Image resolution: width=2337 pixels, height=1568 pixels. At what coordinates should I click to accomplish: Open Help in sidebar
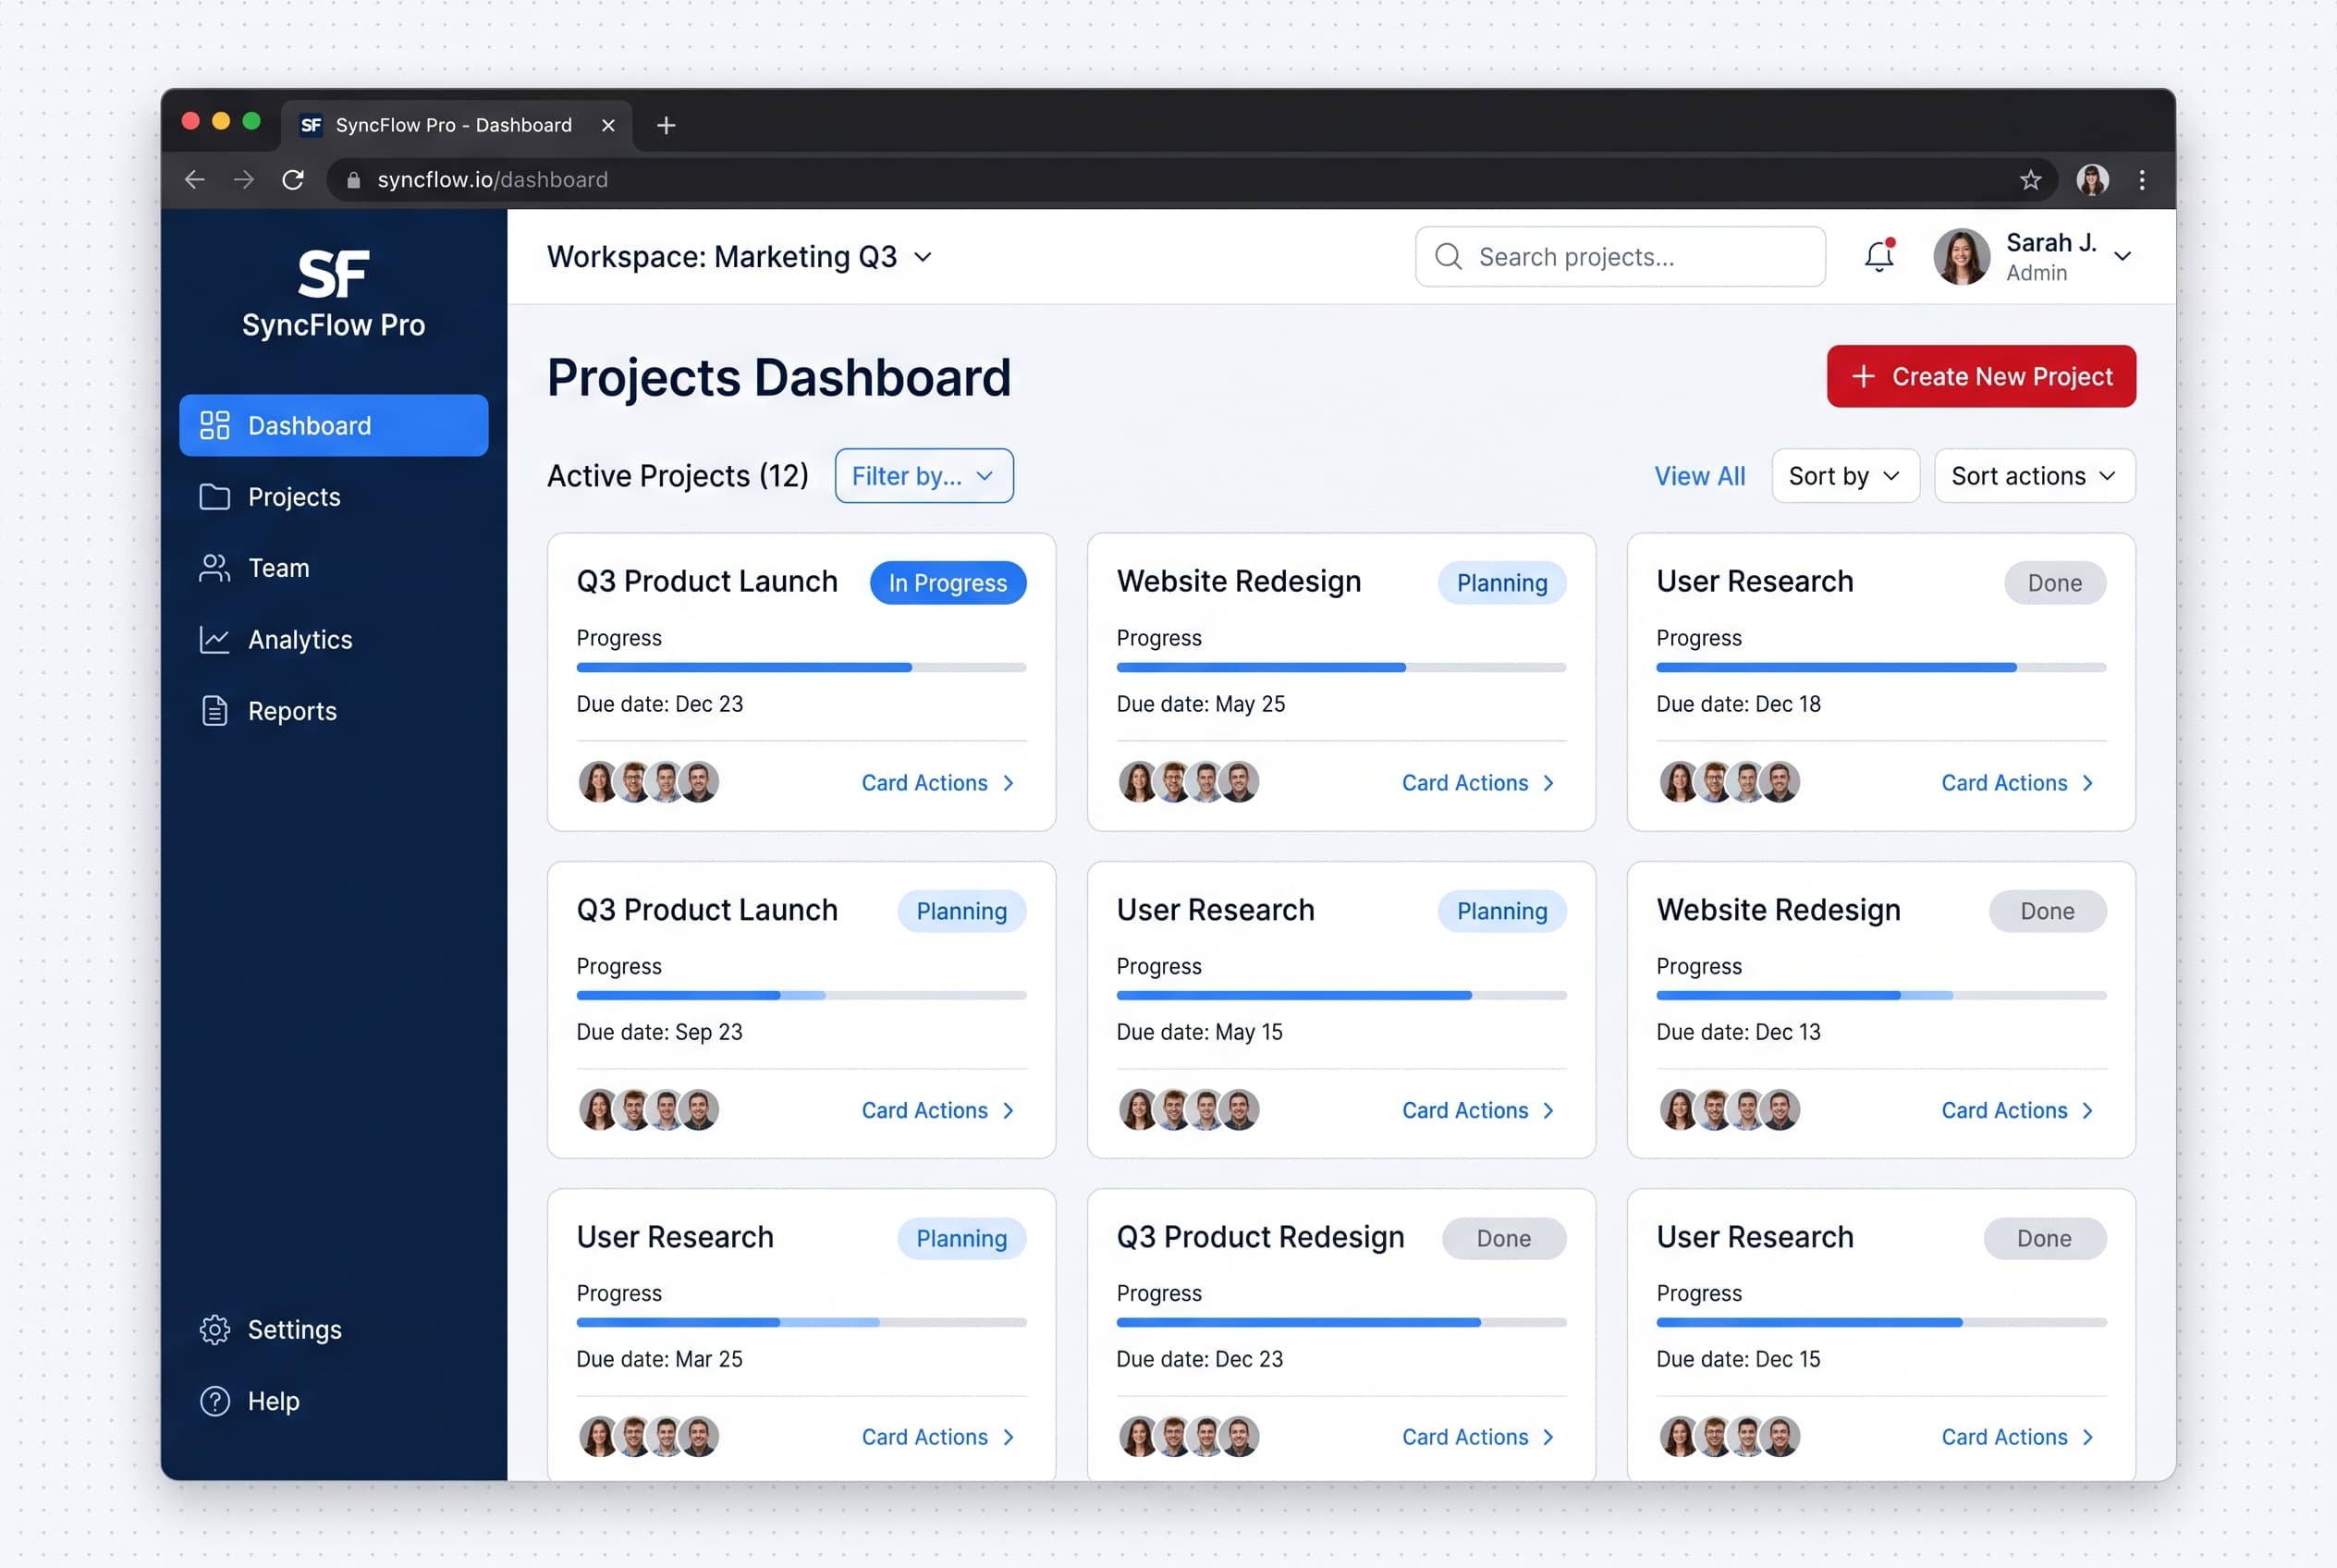tap(333, 1401)
